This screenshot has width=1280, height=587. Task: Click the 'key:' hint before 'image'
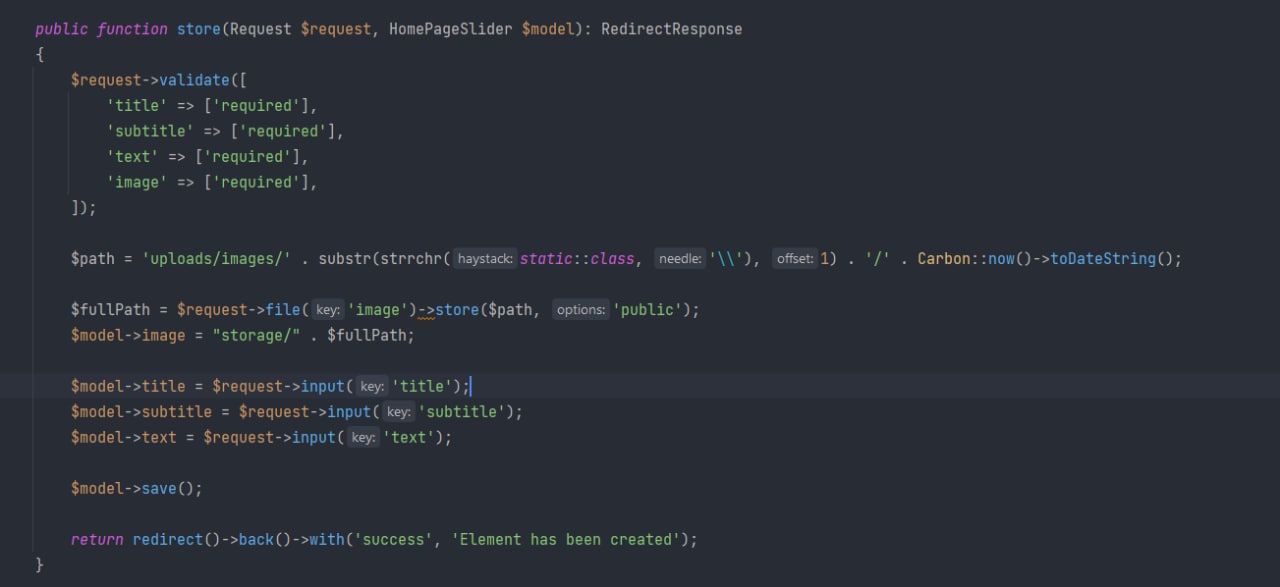328,310
